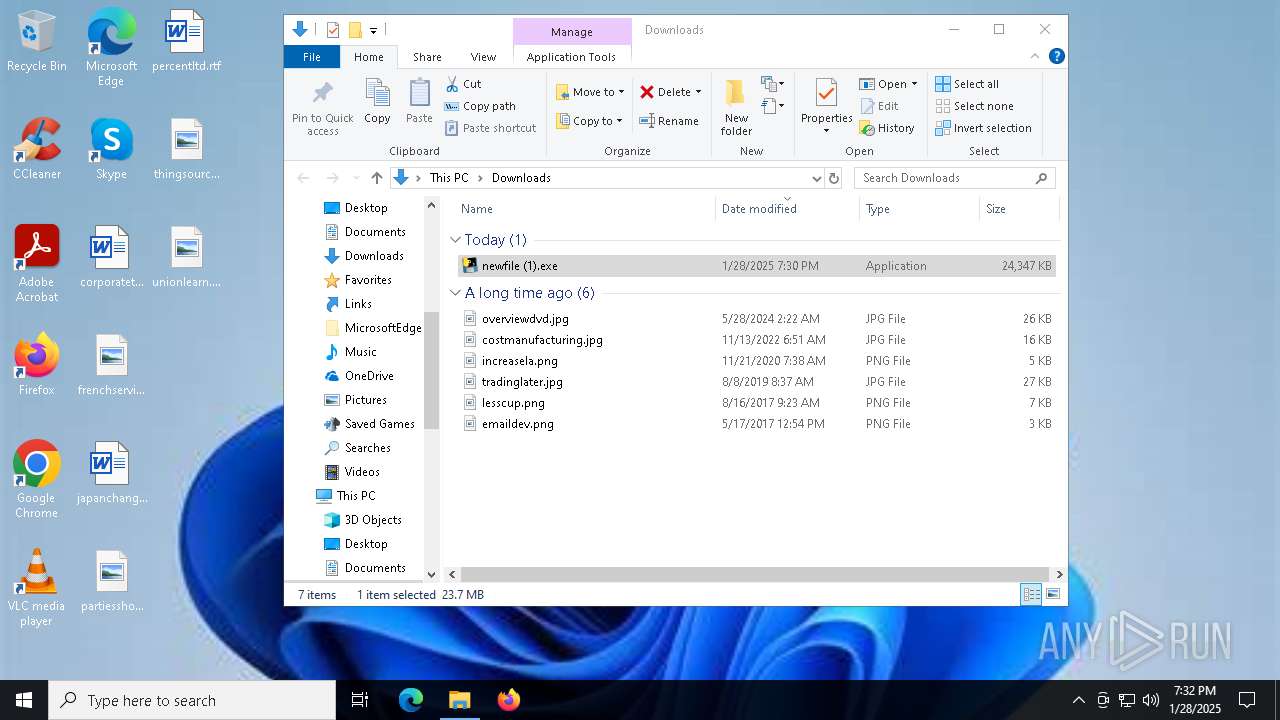Open Properties of selected file
Viewport: 1280px width, 720px height.
(x=826, y=104)
